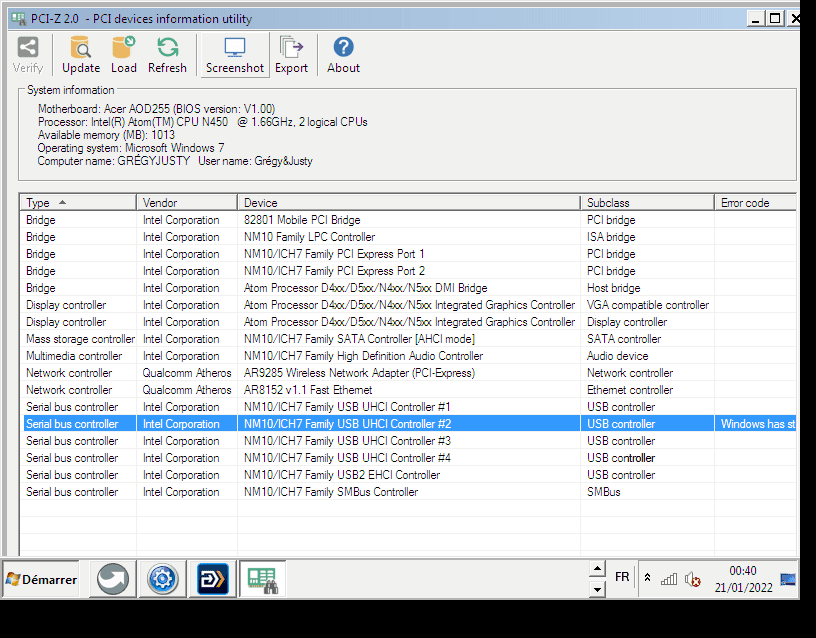Click the Multimedia controller type cell

[x=79, y=356]
